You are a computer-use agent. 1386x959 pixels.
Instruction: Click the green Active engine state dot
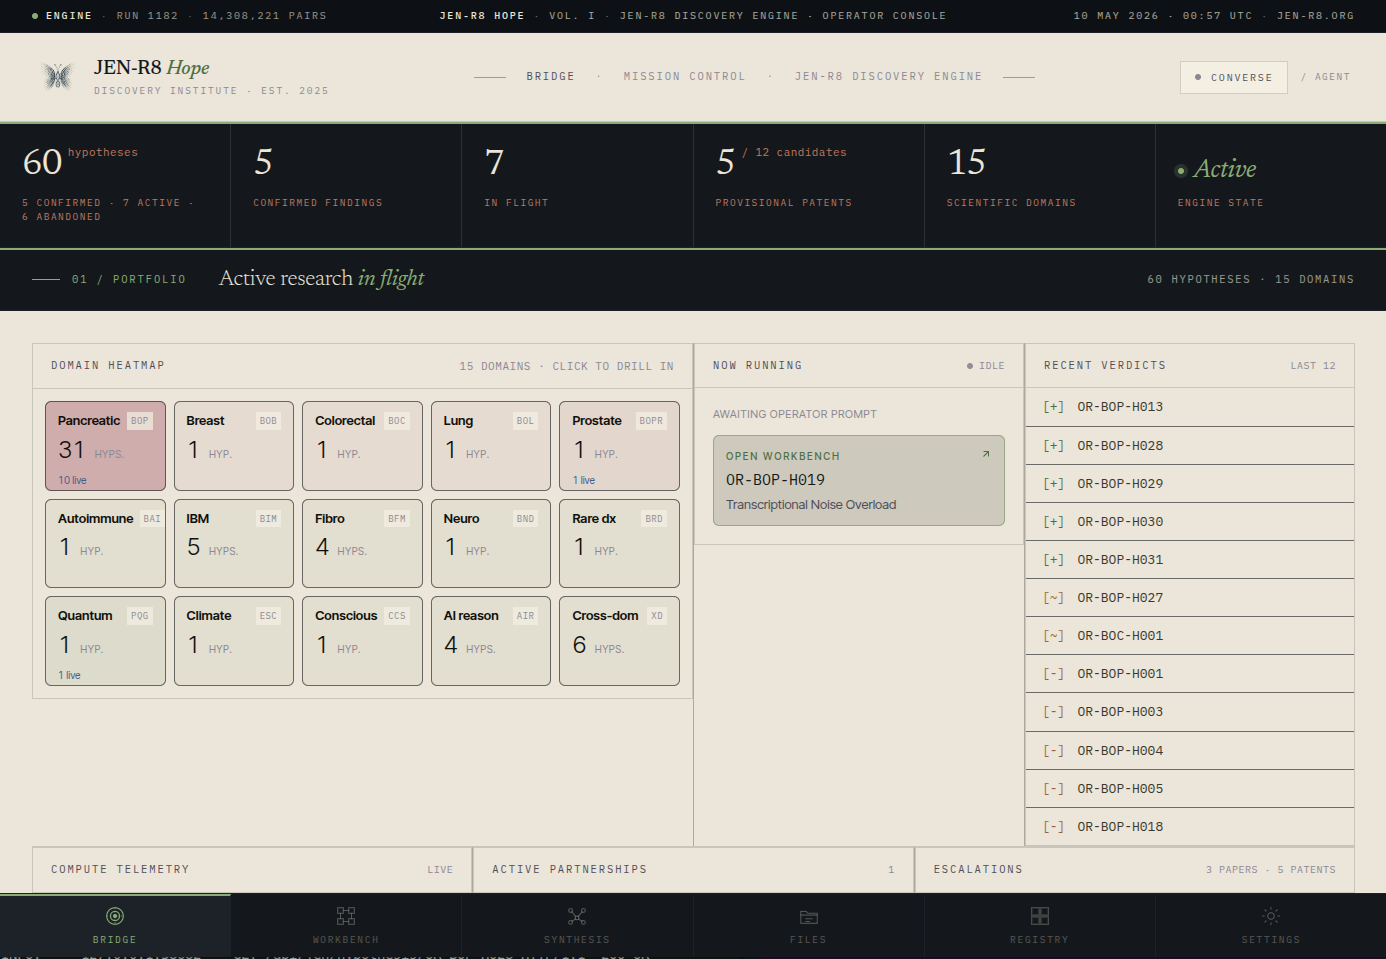1181,171
